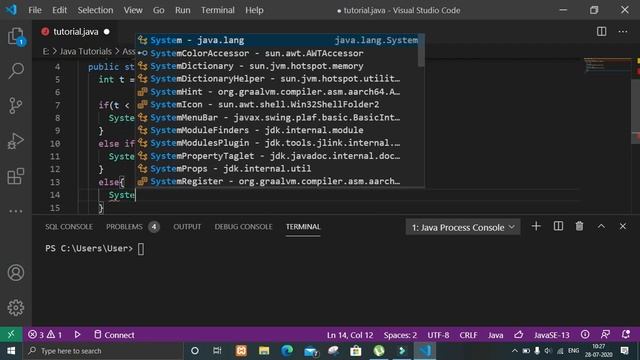Switch to the DEBUG CONSOLE tab

243,227
